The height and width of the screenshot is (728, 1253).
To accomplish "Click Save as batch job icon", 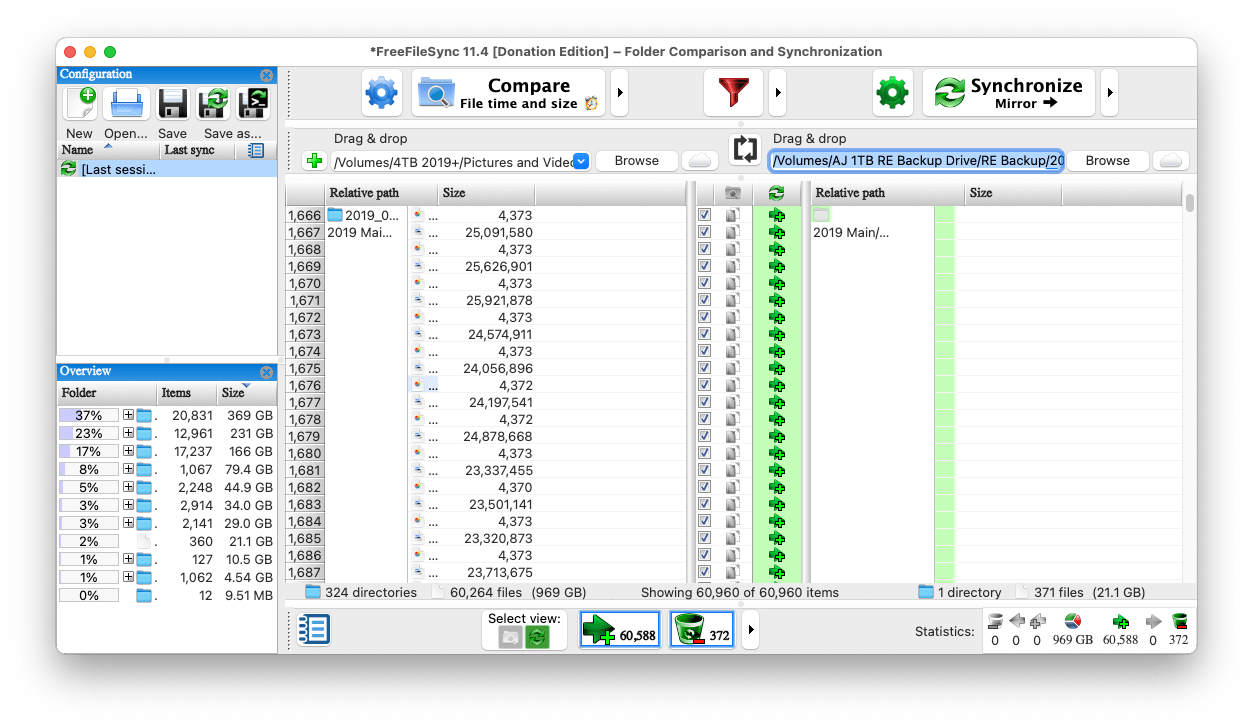I will (x=252, y=104).
